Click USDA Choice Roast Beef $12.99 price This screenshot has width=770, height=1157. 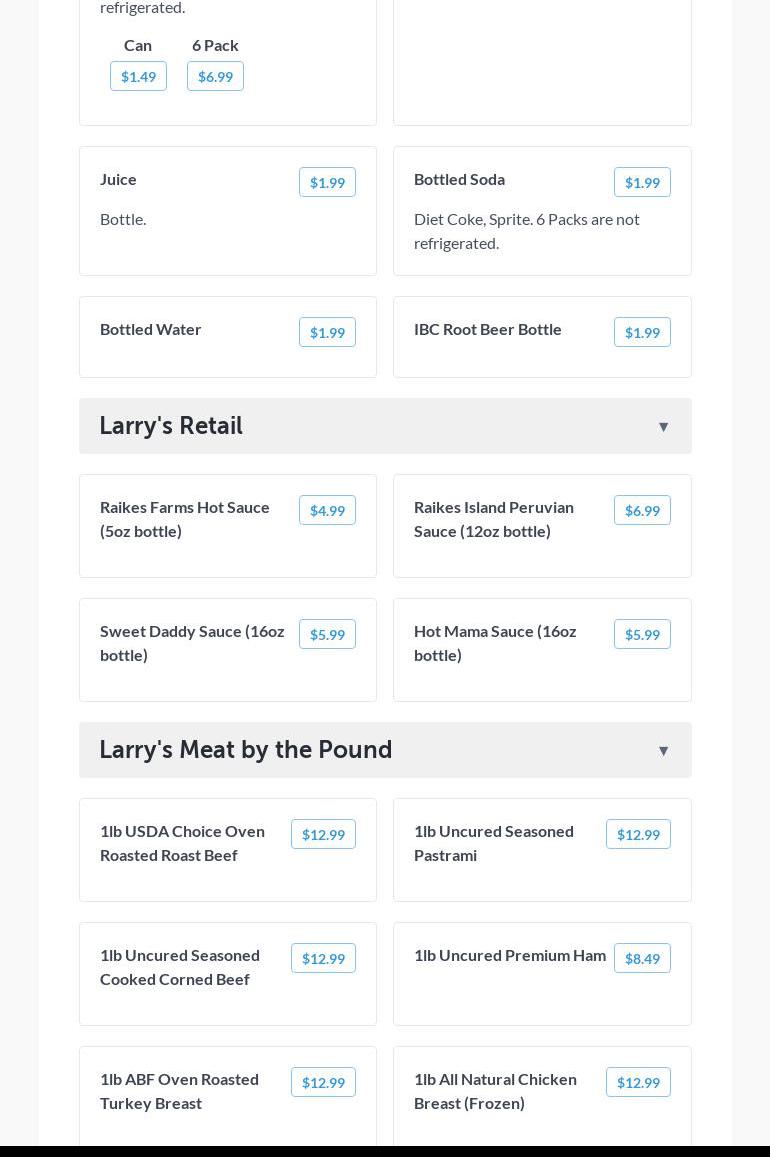tap(323, 835)
